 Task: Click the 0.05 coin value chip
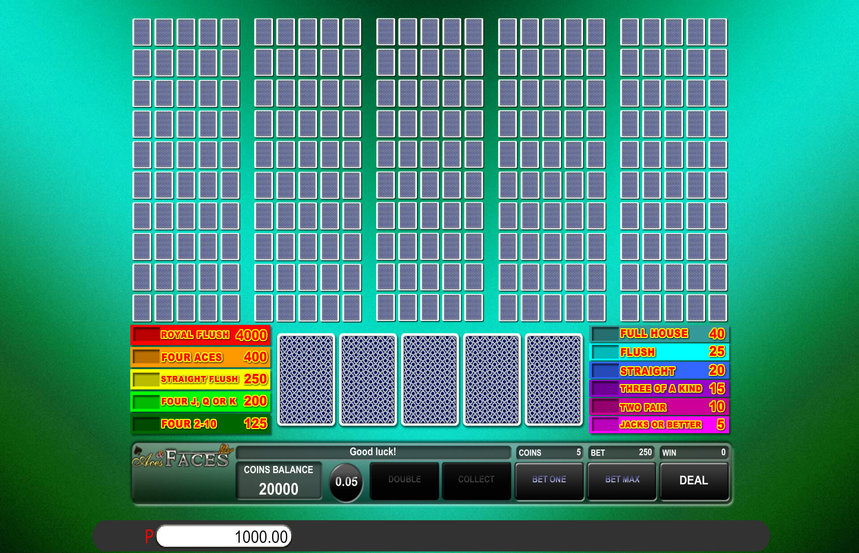point(346,481)
